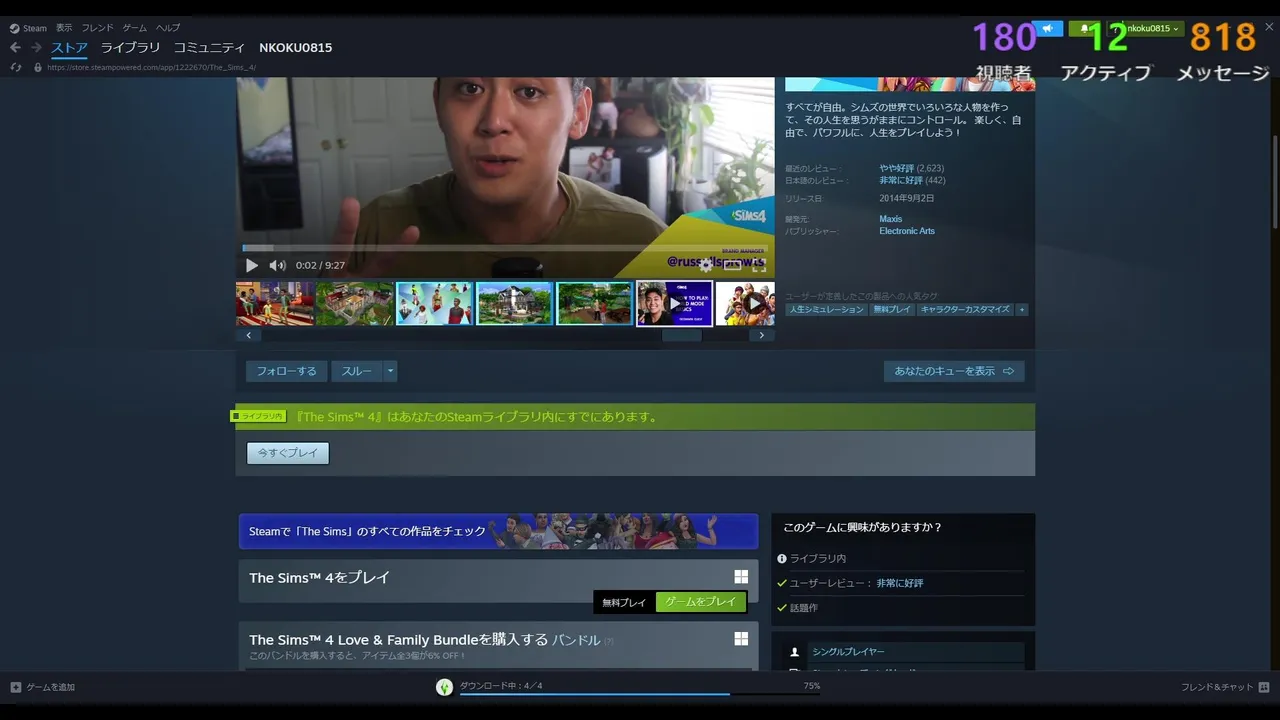Open シングルプレイヤー feature link

tap(848, 652)
